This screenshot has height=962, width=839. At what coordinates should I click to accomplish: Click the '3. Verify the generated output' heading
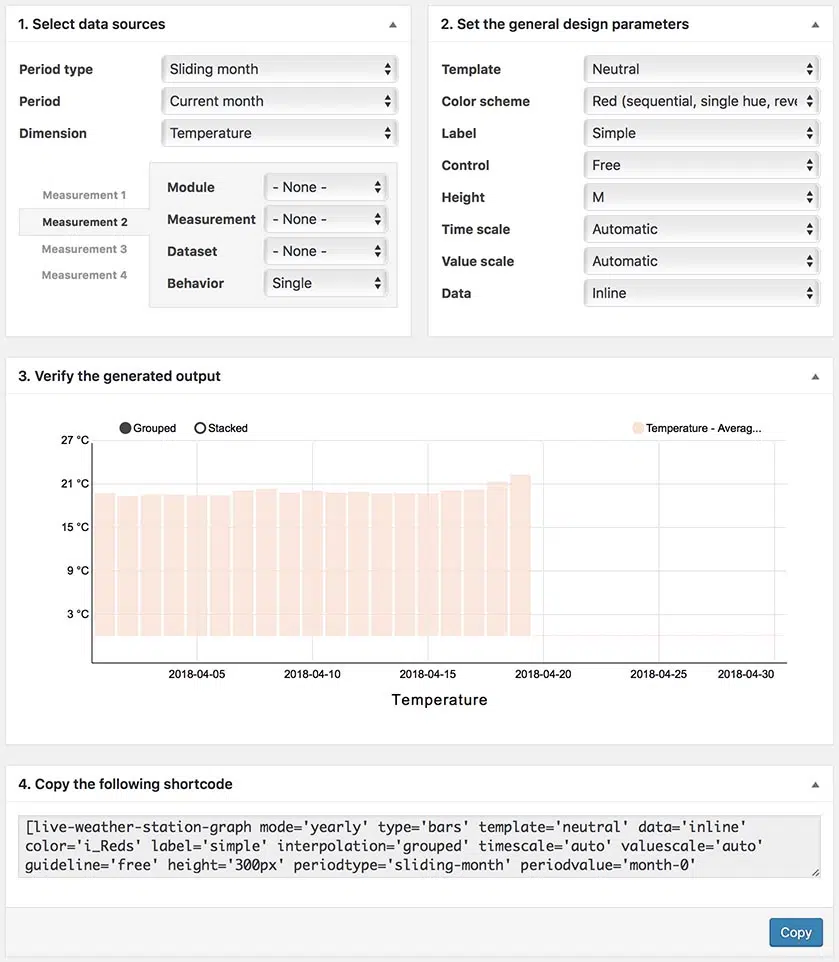119,377
